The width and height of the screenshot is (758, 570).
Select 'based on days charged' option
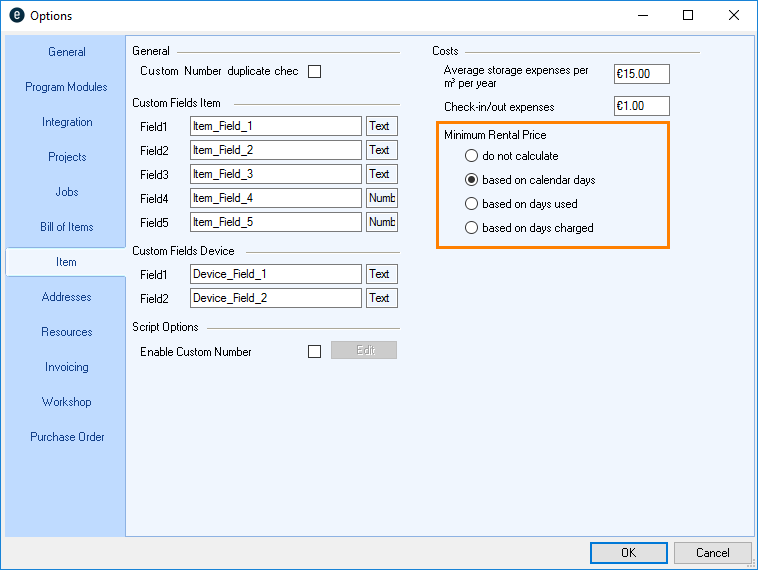pyautogui.click(x=472, y=228)
